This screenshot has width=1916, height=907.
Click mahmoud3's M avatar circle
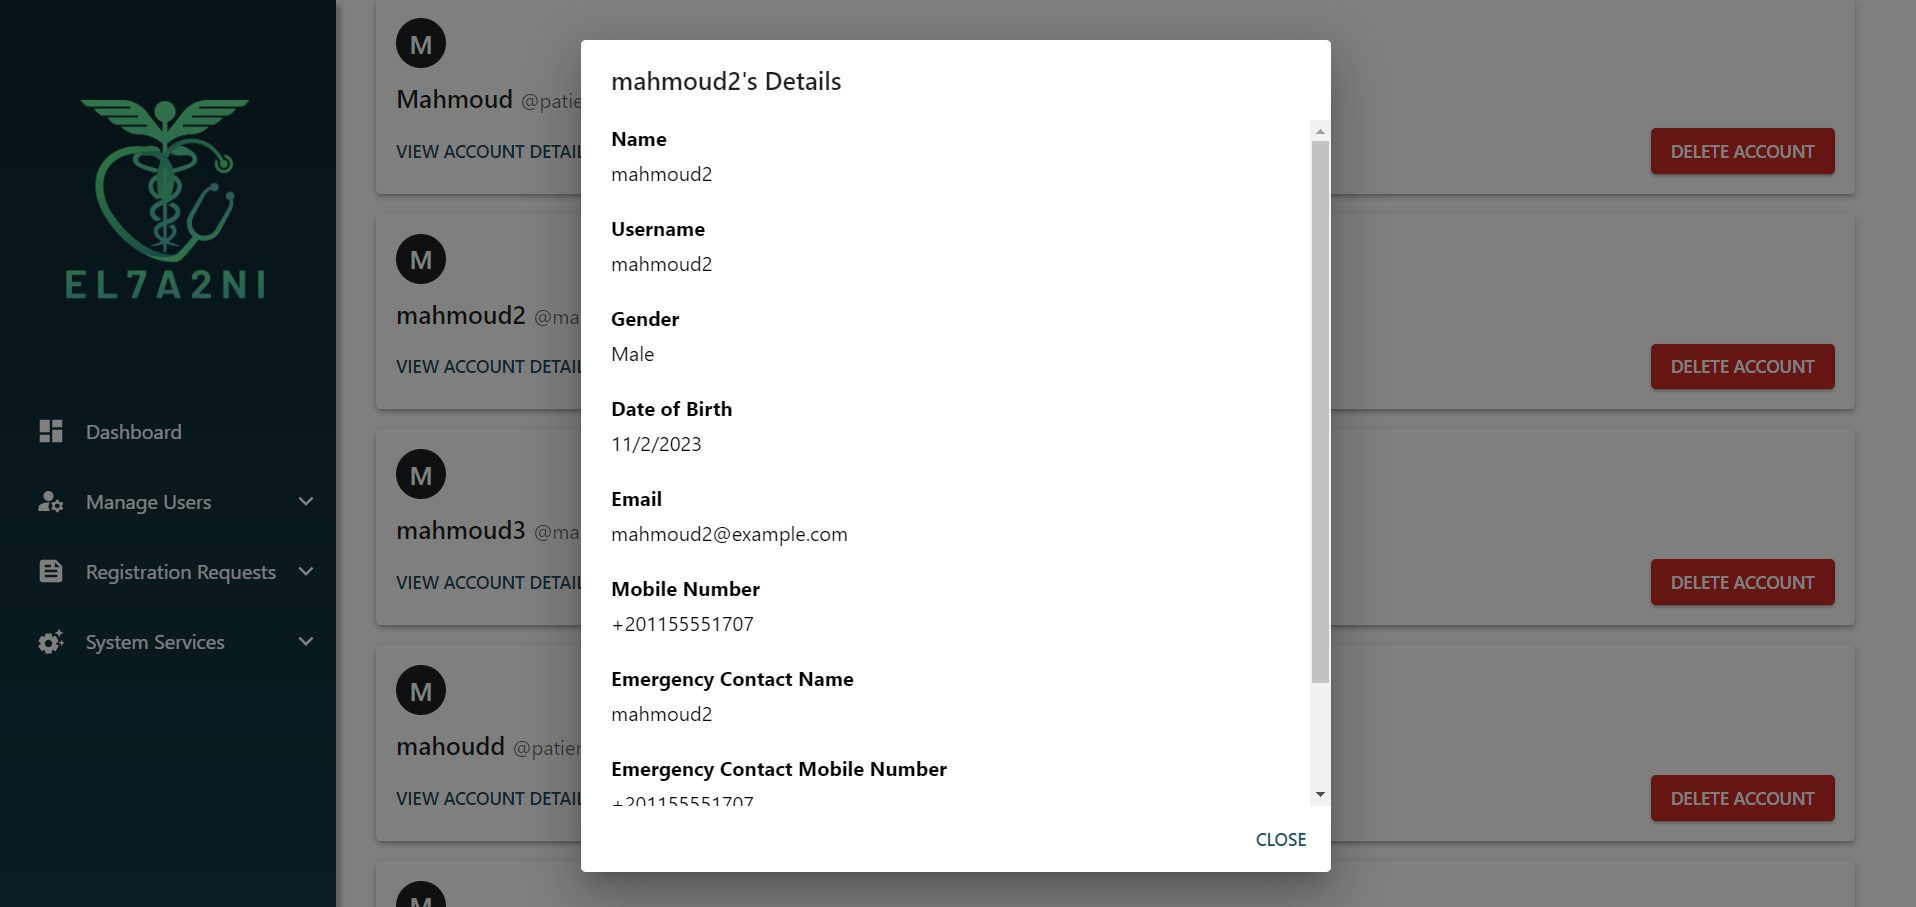[421, 475]
